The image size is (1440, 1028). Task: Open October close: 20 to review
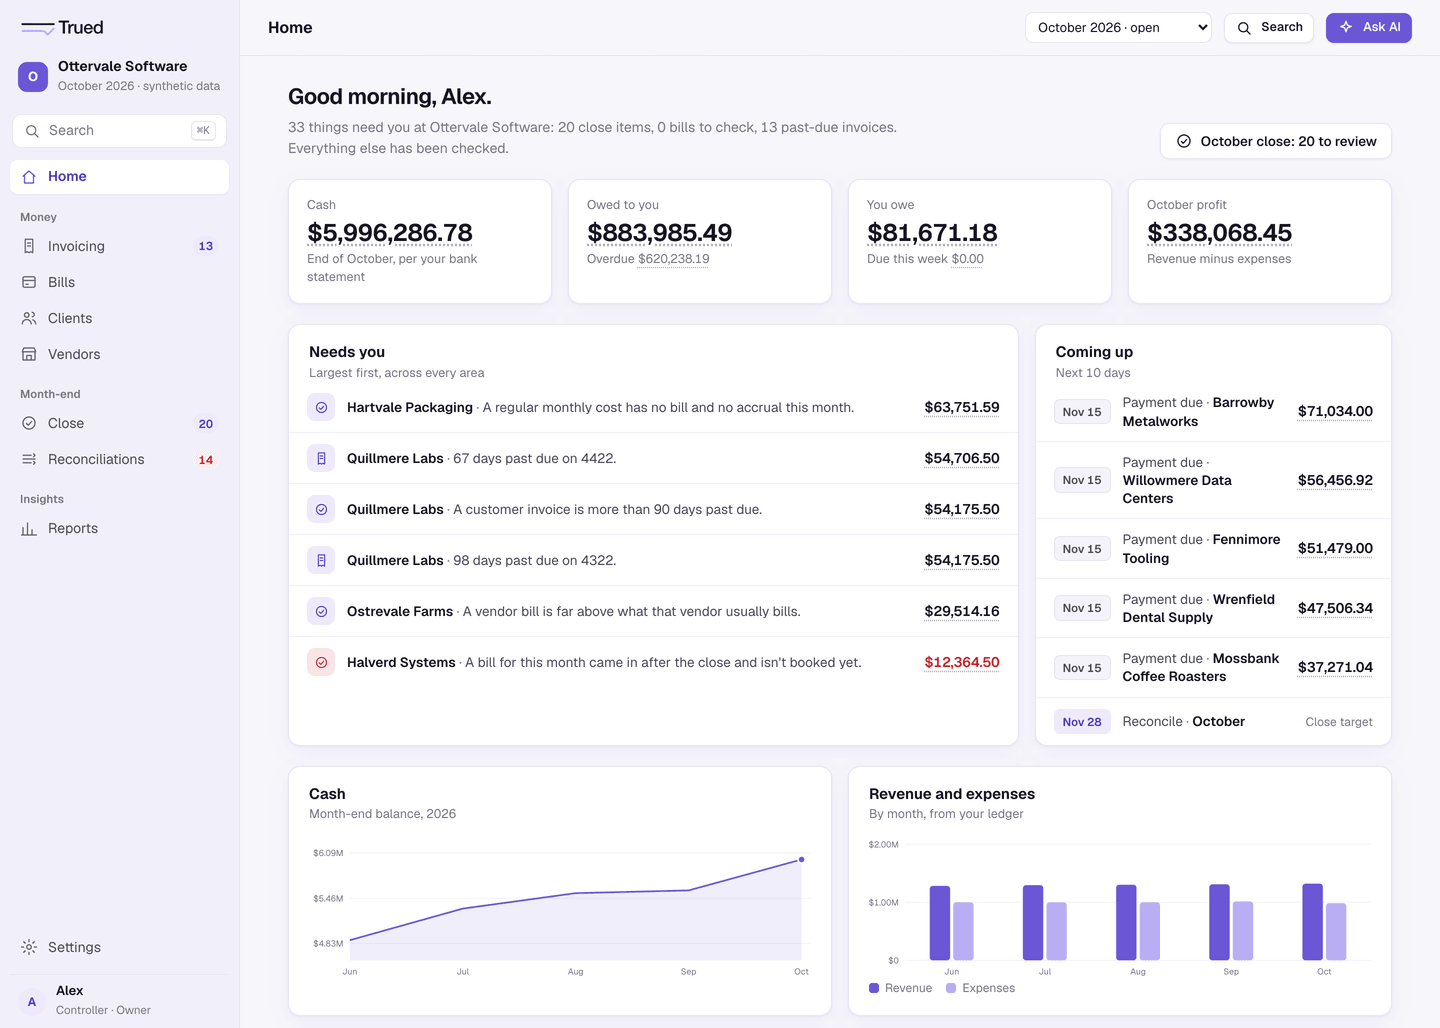pyautogui.click(x=1276, y=141)
